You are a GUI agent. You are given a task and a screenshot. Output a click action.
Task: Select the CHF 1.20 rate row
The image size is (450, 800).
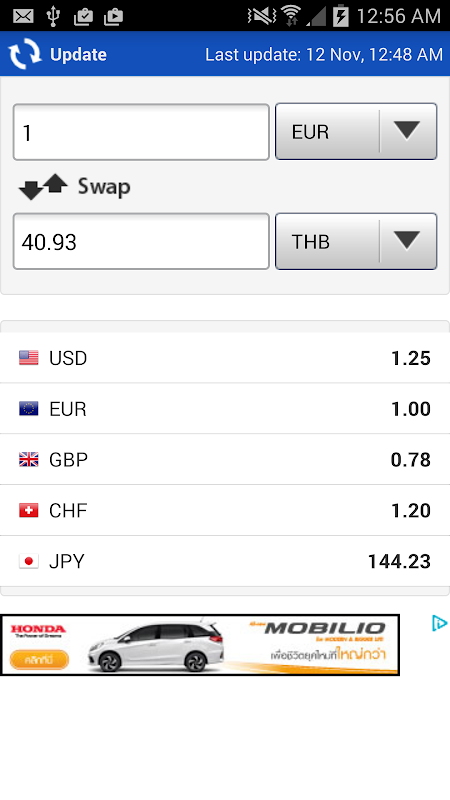pos(225,510)
